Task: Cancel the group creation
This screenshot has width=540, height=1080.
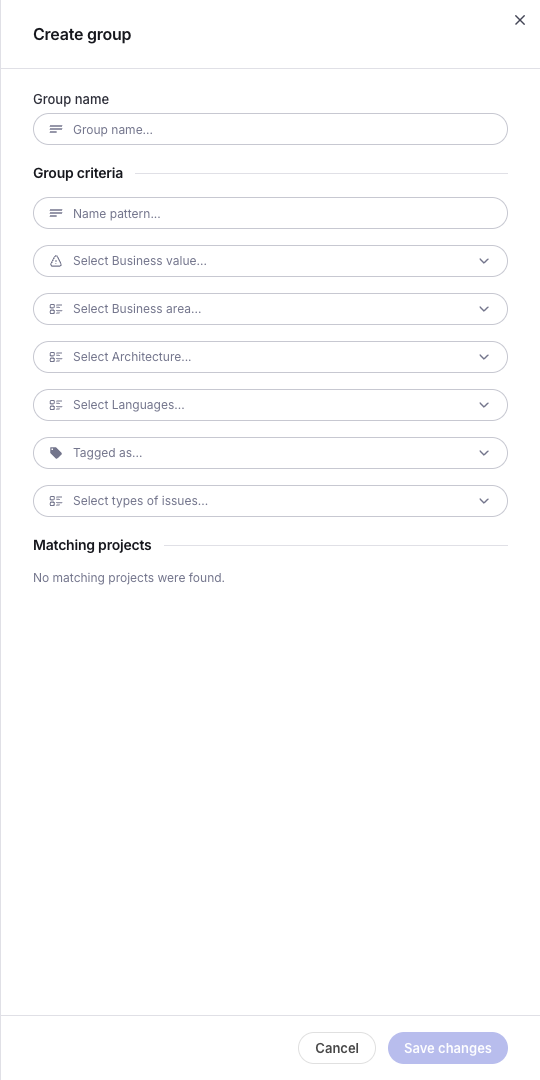Action: (337, 1048)
